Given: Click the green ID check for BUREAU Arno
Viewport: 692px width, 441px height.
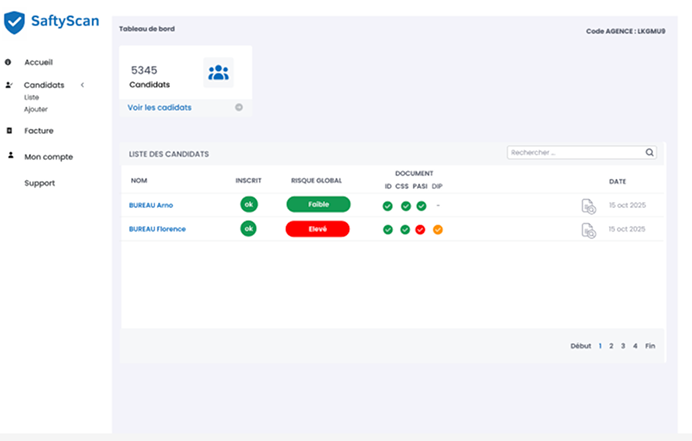Looking at the screenshot, I should click(x=388, y=206).
